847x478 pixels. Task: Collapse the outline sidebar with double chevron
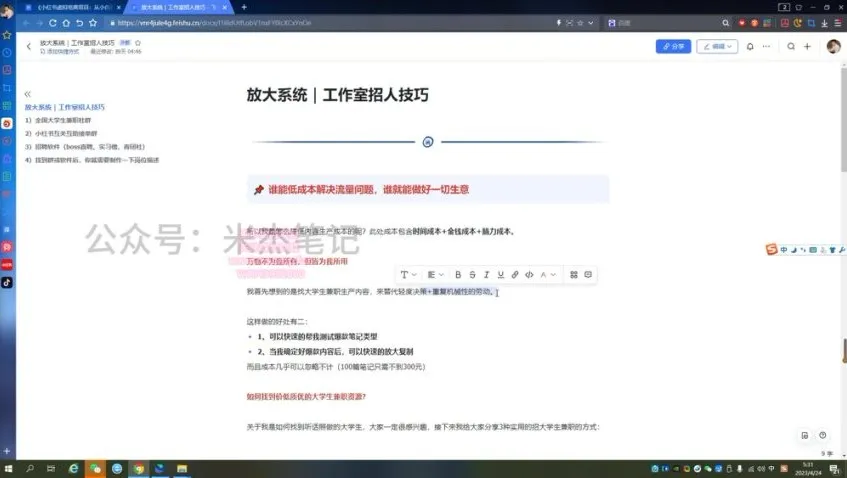[28, 94]
